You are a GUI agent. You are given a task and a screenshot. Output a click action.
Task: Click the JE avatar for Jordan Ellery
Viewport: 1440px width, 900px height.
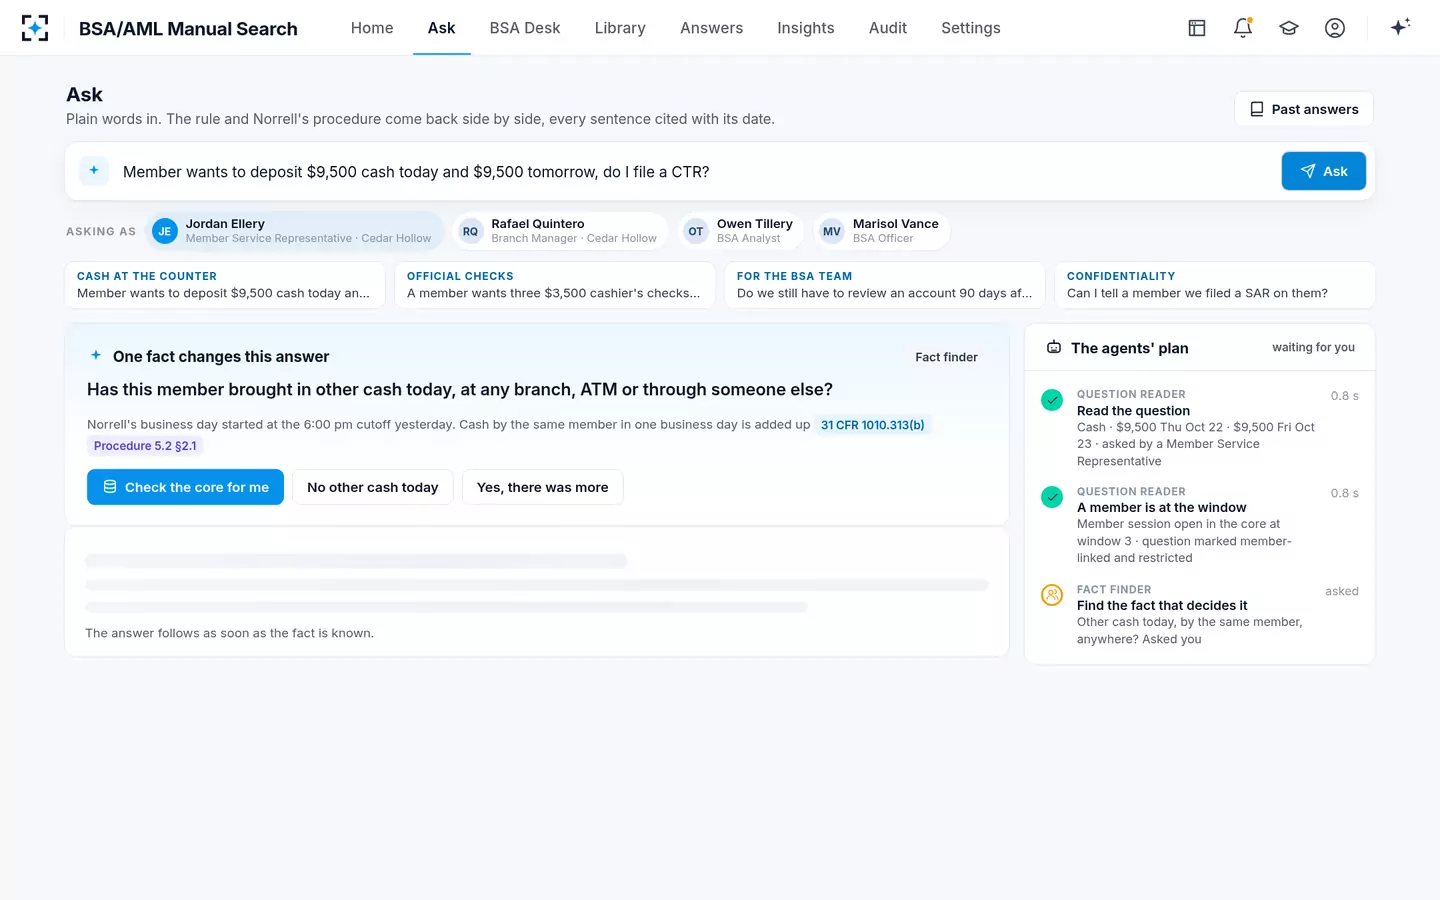pos(165,231)
